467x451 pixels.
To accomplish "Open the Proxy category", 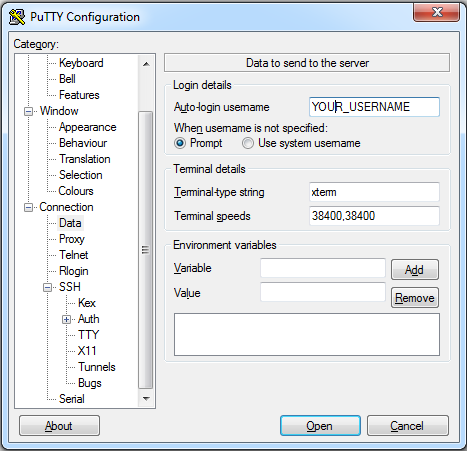I will pos(72,239).
